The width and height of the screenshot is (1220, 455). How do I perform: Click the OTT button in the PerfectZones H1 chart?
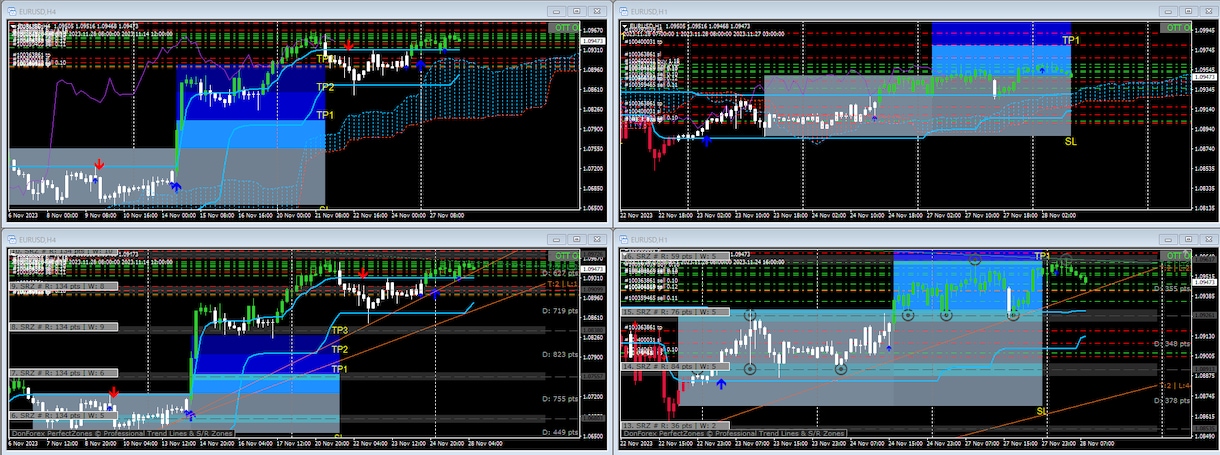1177,257
